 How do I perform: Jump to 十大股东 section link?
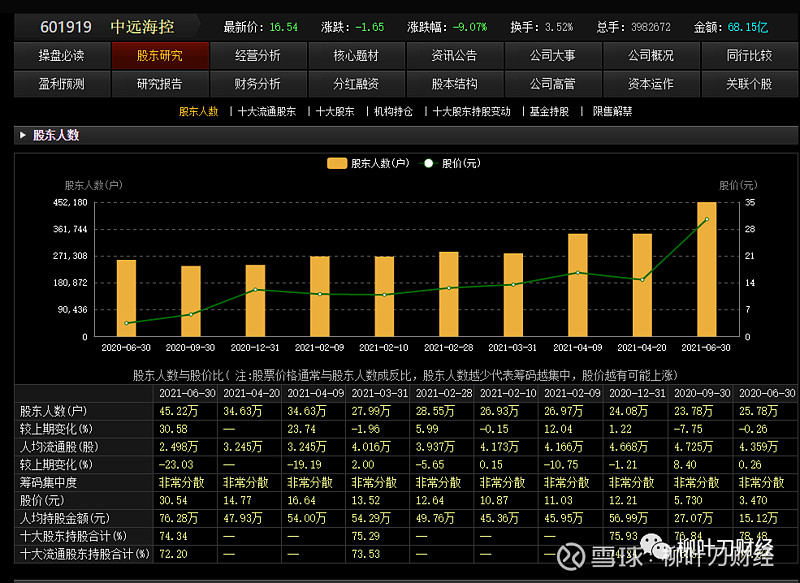click(335, 112)
